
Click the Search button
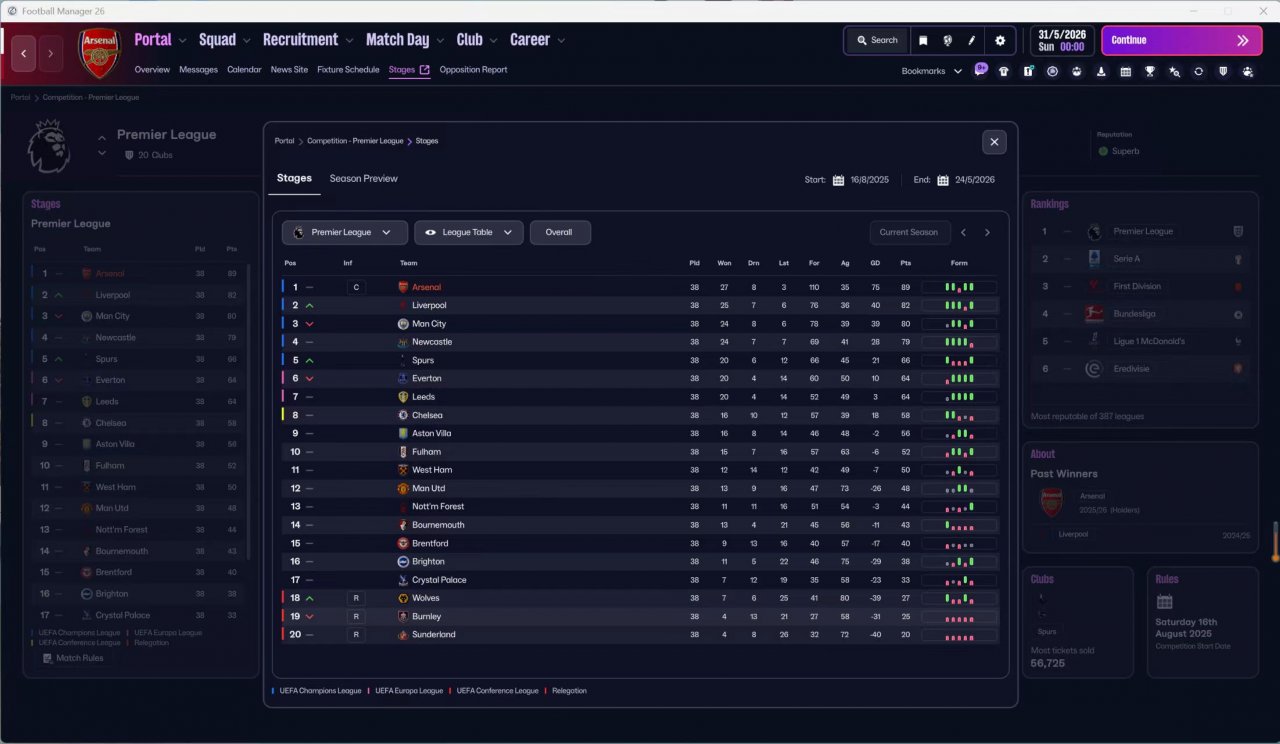877,41
